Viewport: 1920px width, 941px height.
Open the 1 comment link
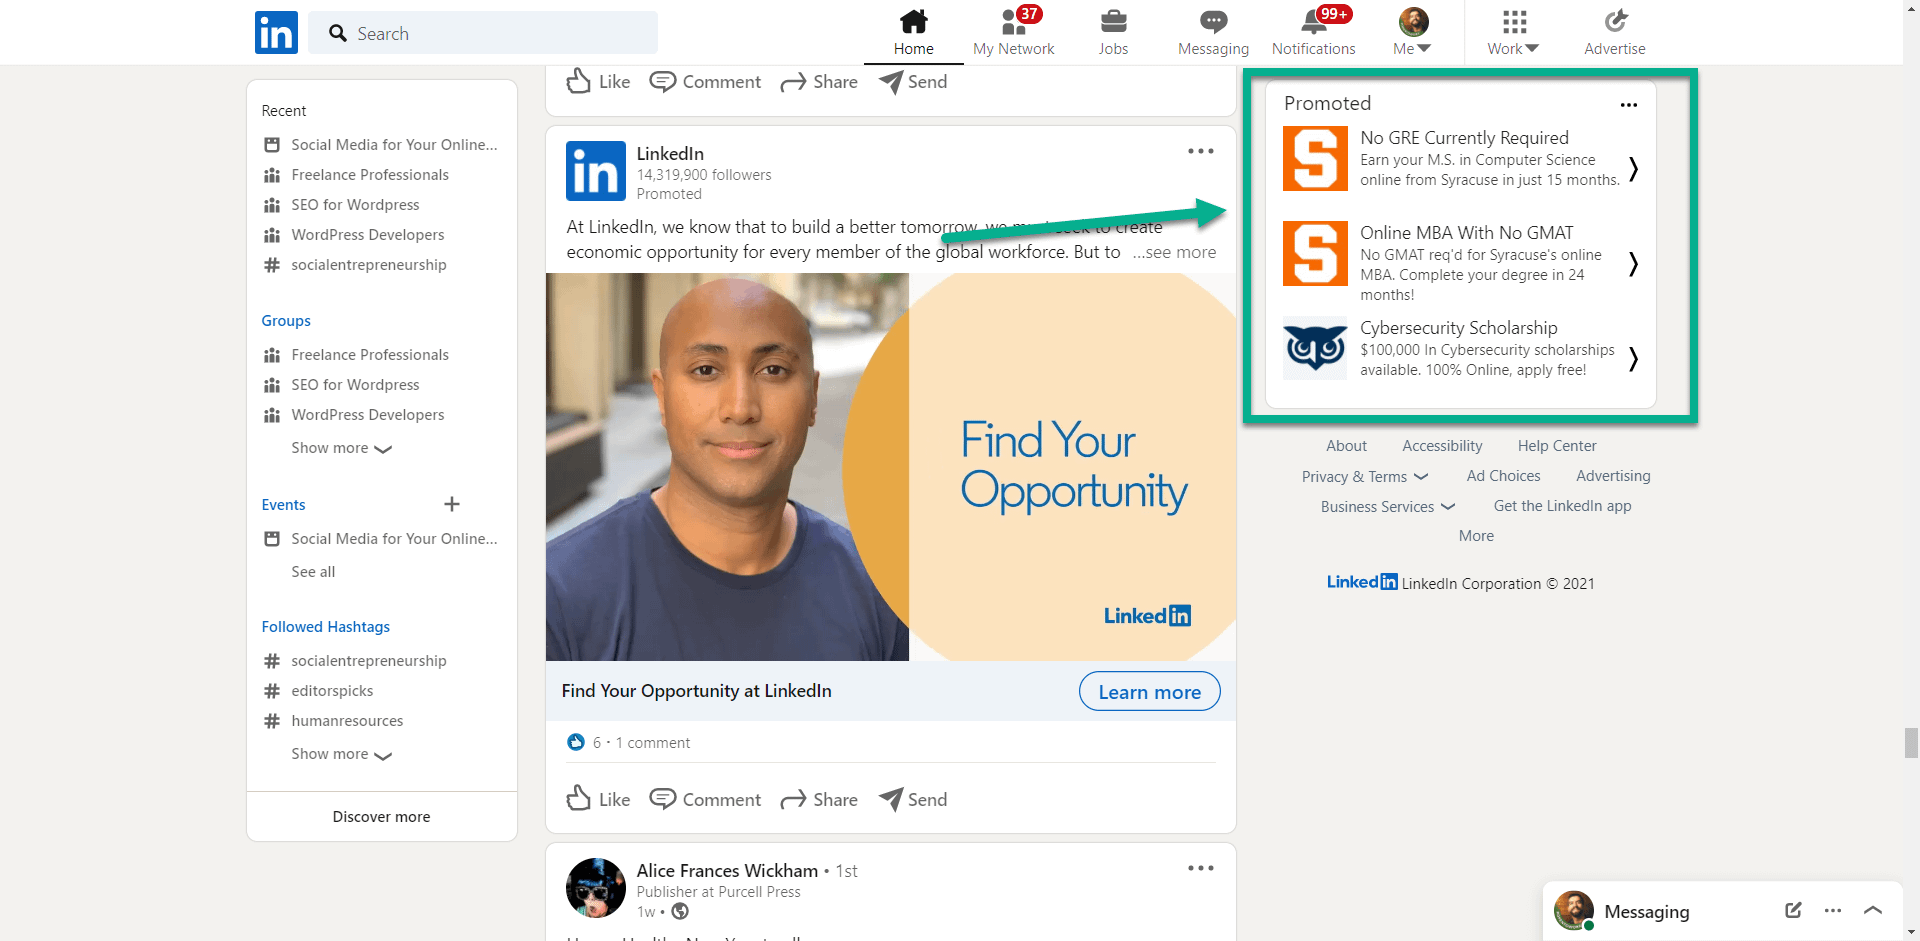click(652, 742)
